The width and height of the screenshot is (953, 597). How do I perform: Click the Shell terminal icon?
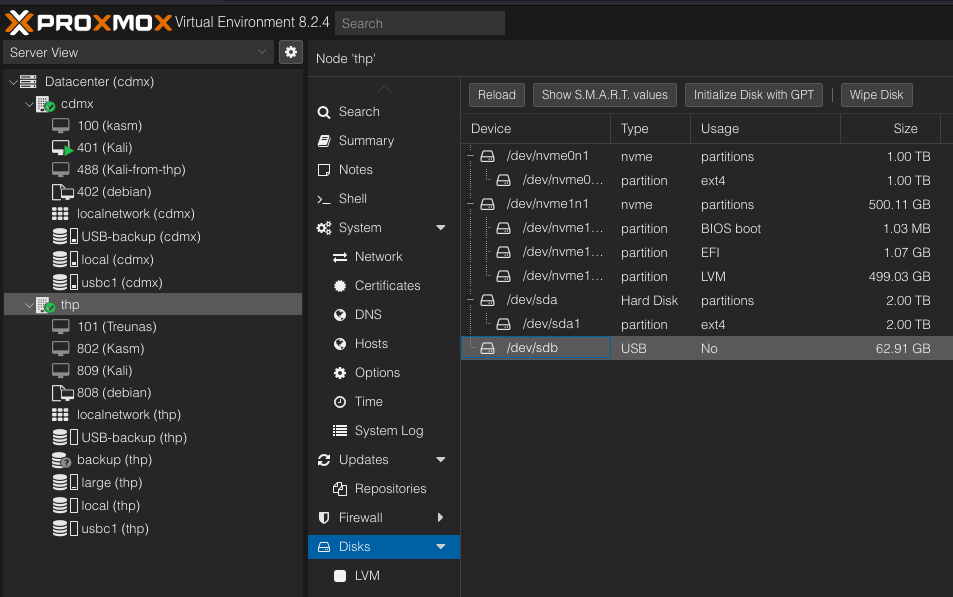pyautogui.click(x=323, y=199)
